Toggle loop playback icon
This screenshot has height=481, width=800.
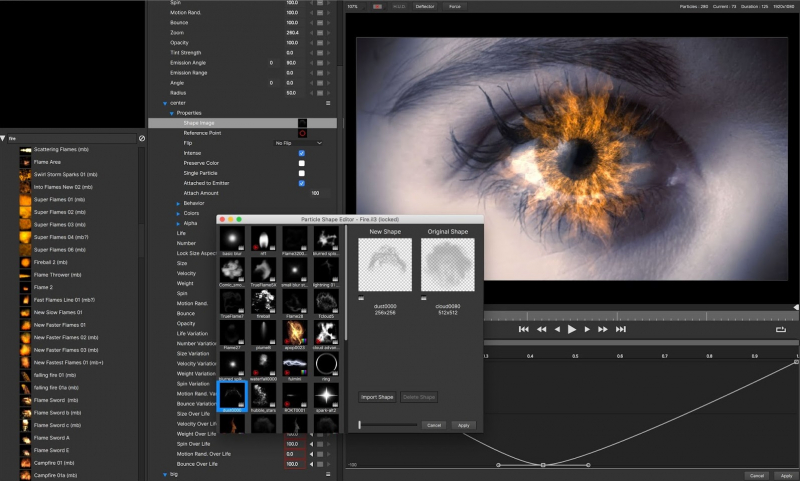tap(780, 328)
